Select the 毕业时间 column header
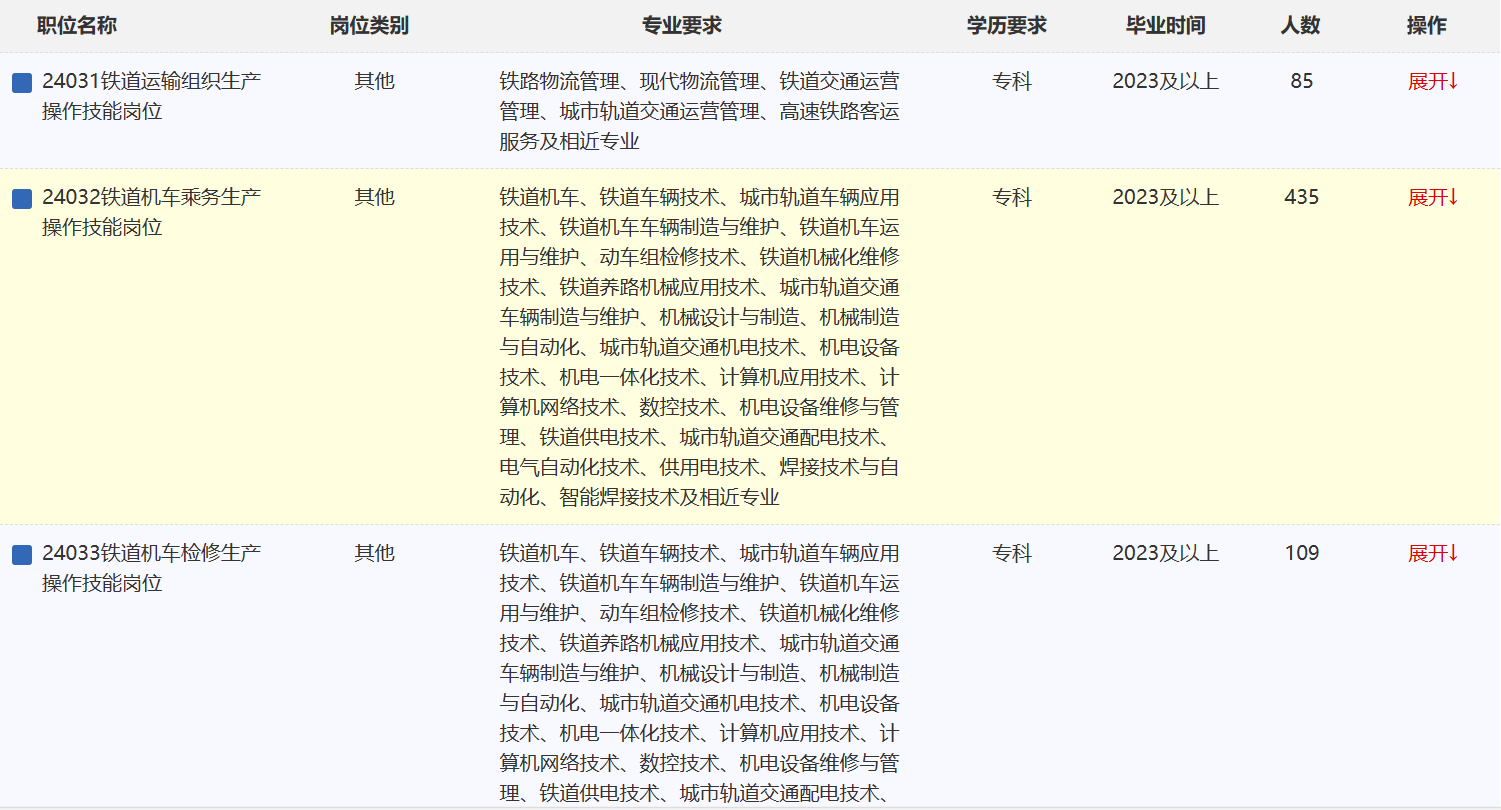Viewport: 1501px width, 810px height. (x=1165, y=26)
